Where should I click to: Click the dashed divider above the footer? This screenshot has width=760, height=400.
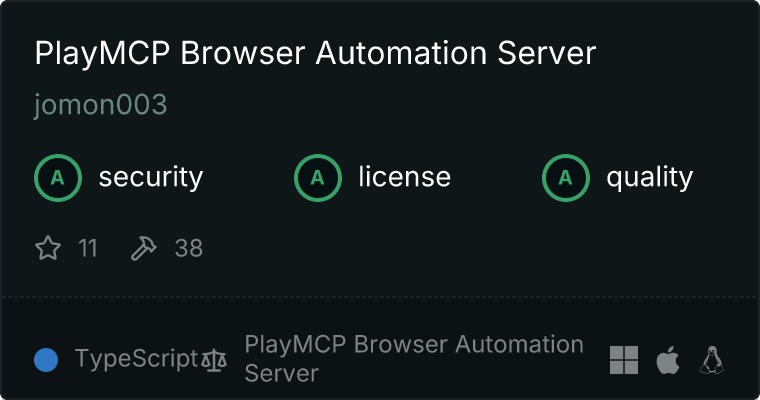coord(380,297)
